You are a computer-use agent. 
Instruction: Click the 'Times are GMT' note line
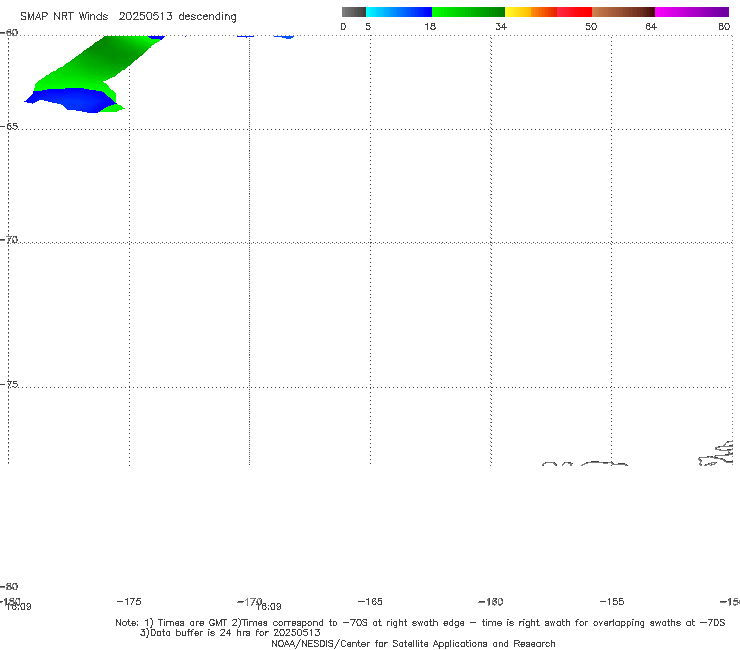click(420, 623)
